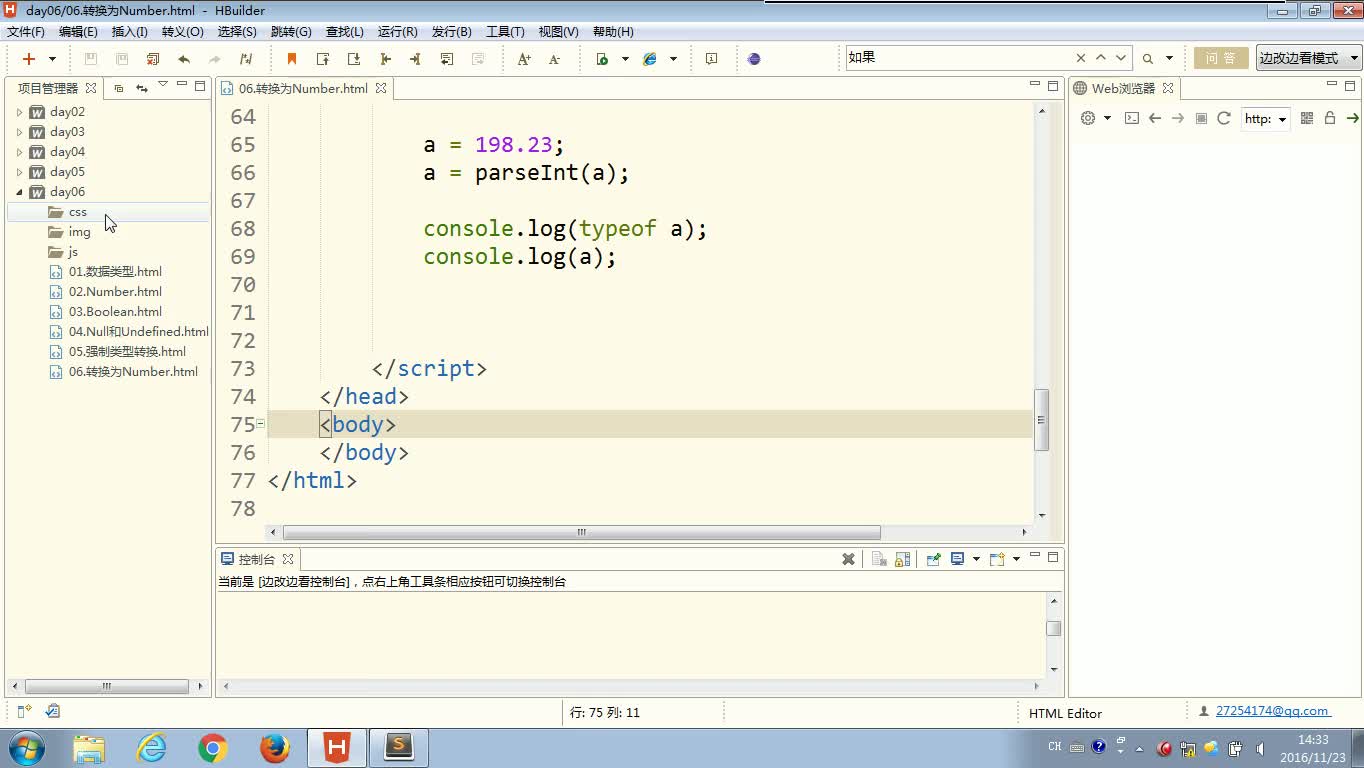Viewport: 1364px width, 768px height.
Task: Click the find previous up-arrow in search box
Action: click(1101, 58)
